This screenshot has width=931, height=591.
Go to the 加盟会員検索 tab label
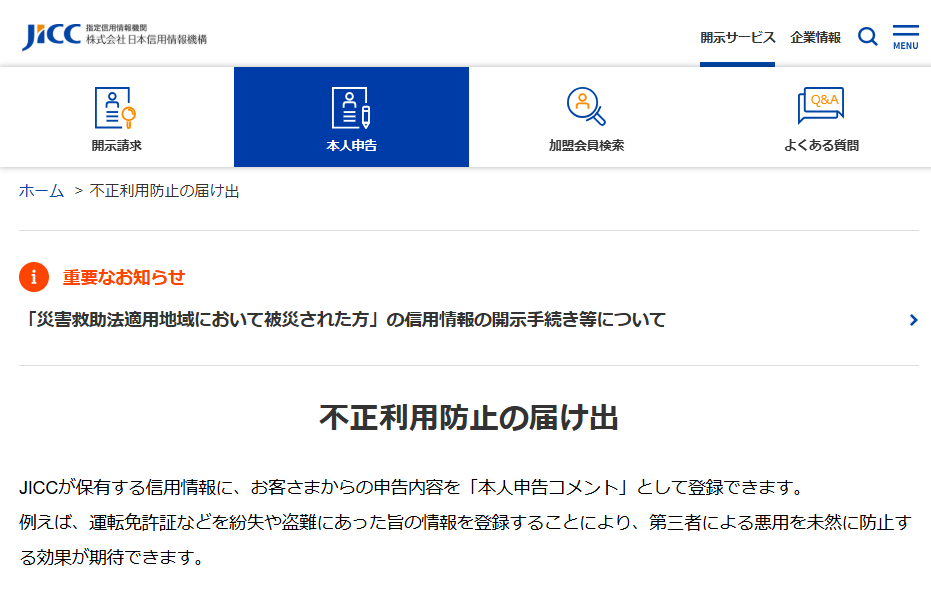coord(586,145)
